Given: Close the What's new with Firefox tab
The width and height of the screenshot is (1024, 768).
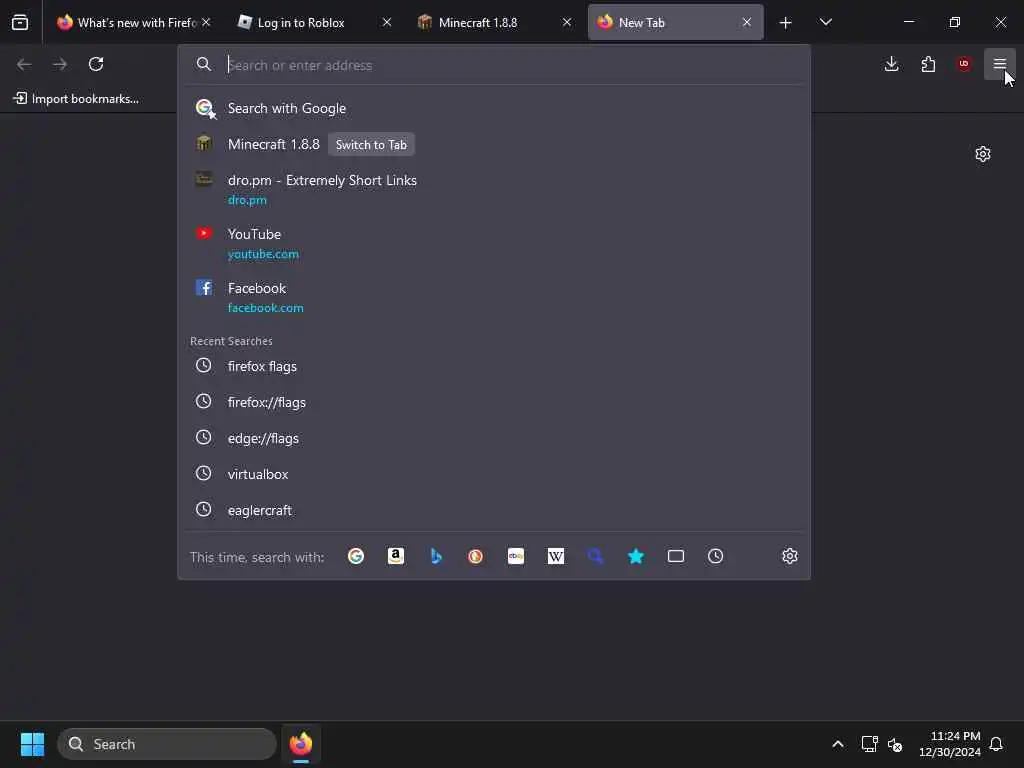Looking at the screenshot, I should (206, 22).
